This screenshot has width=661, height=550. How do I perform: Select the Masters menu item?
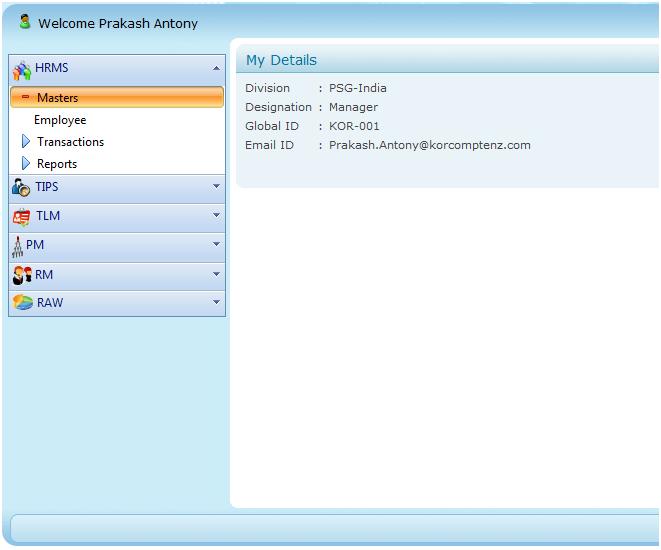(117, 97)
